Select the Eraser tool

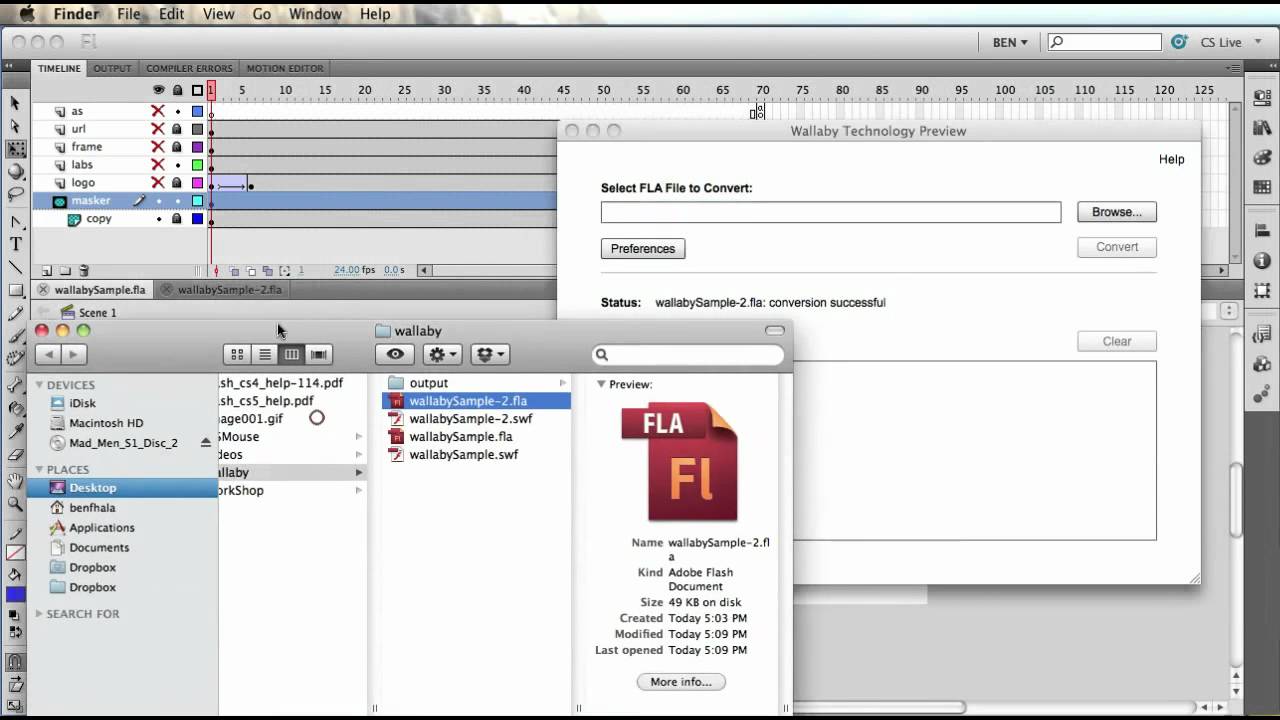[x=15, y=454]
